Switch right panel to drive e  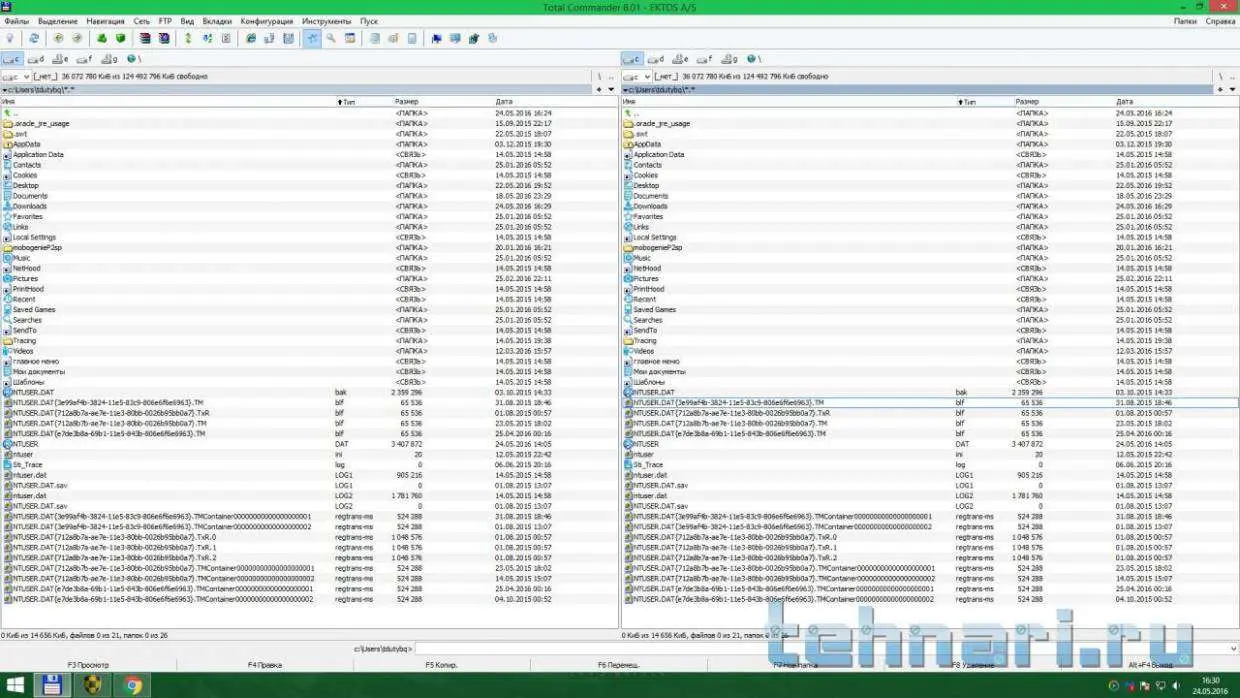pos(681,59)
